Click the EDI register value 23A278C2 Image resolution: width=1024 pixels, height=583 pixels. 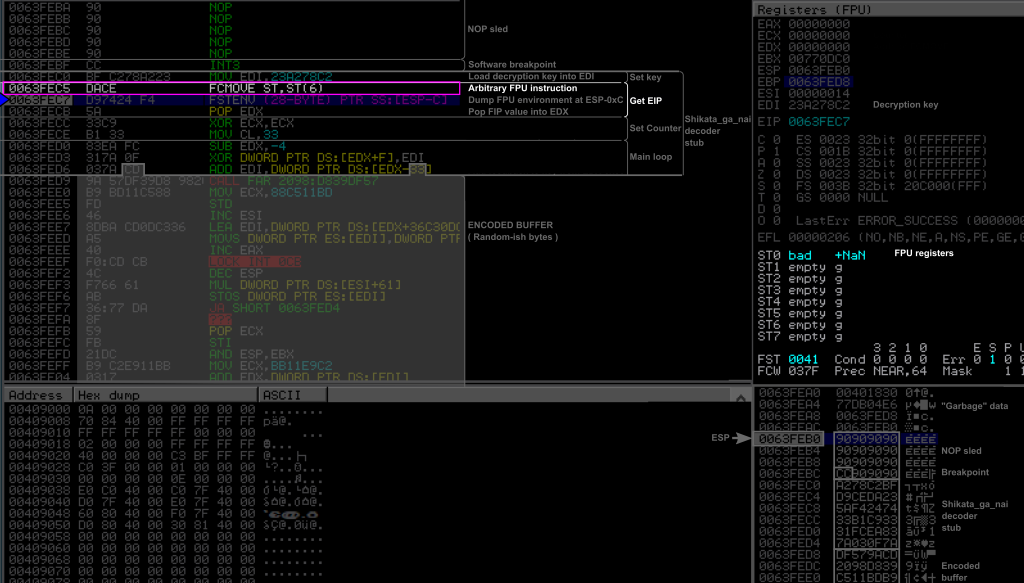[x=818, y=105]
